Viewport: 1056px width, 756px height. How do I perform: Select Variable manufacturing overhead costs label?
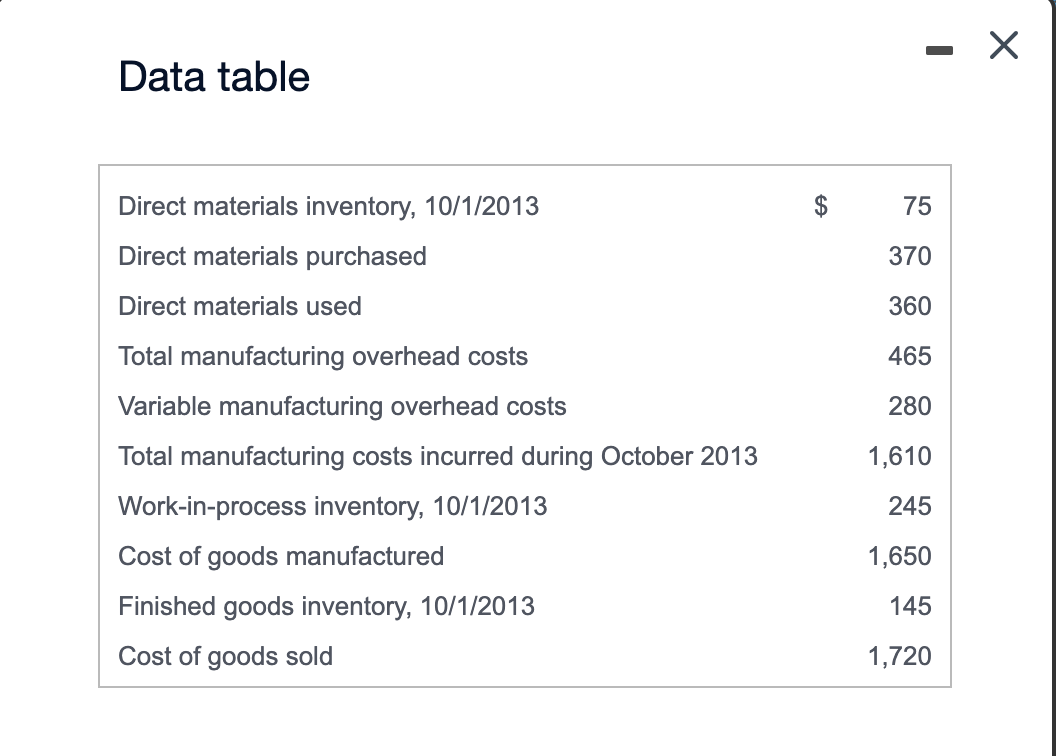click(342, 406)
